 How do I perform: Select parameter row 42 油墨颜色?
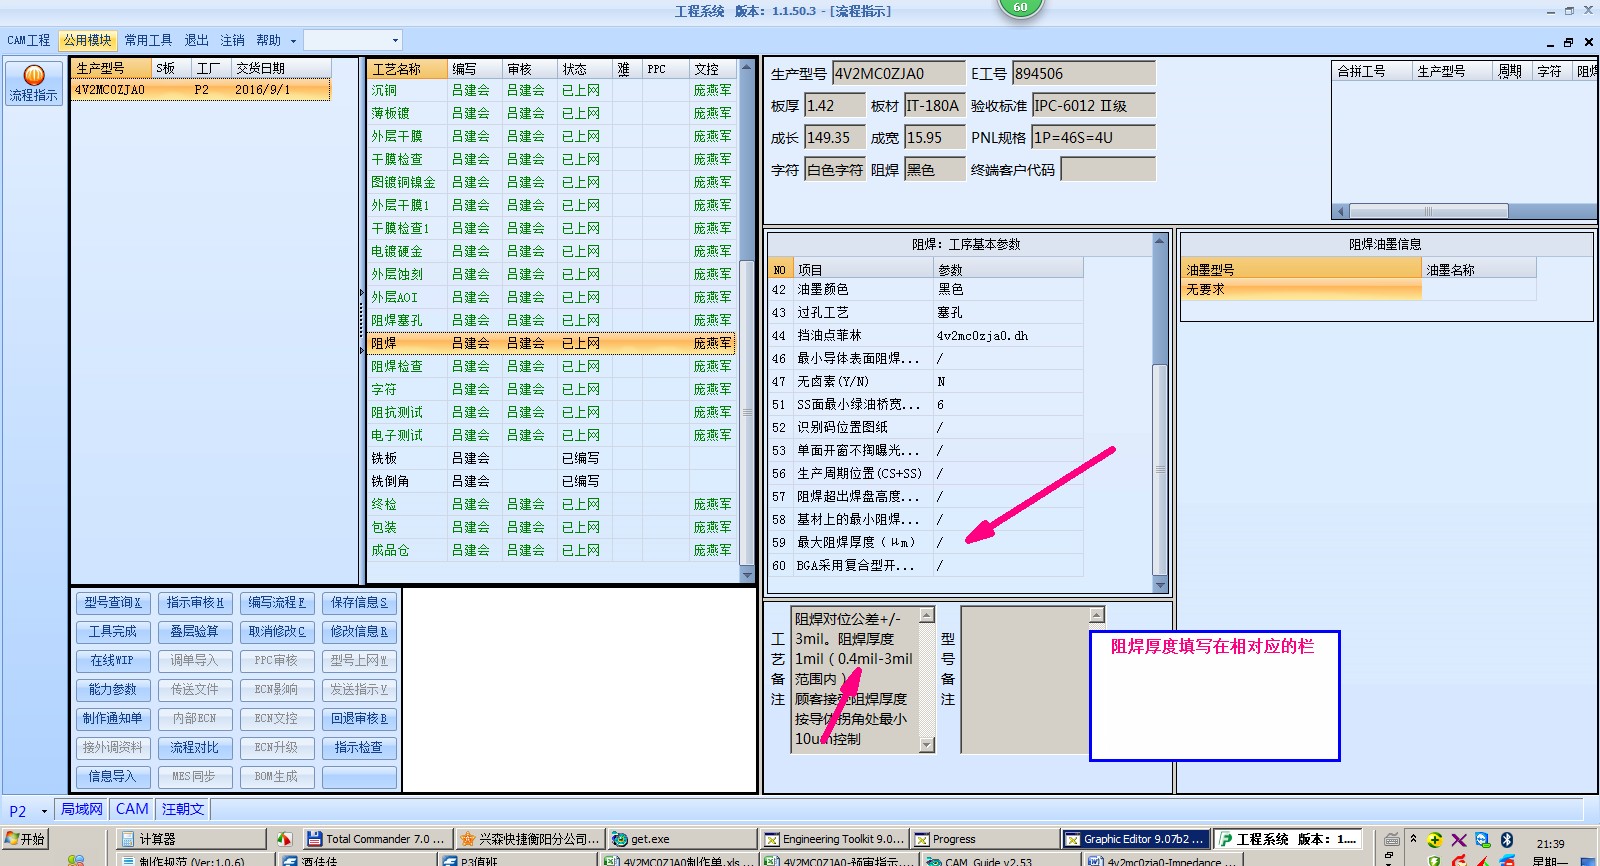[925, 289]
